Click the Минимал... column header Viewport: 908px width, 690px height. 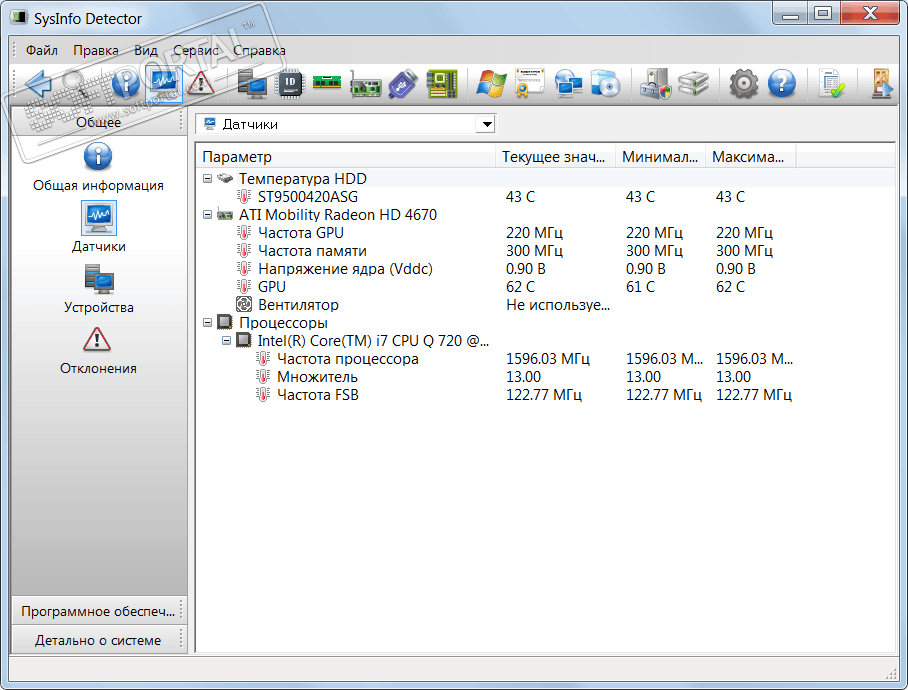click(x=660, y=156)
